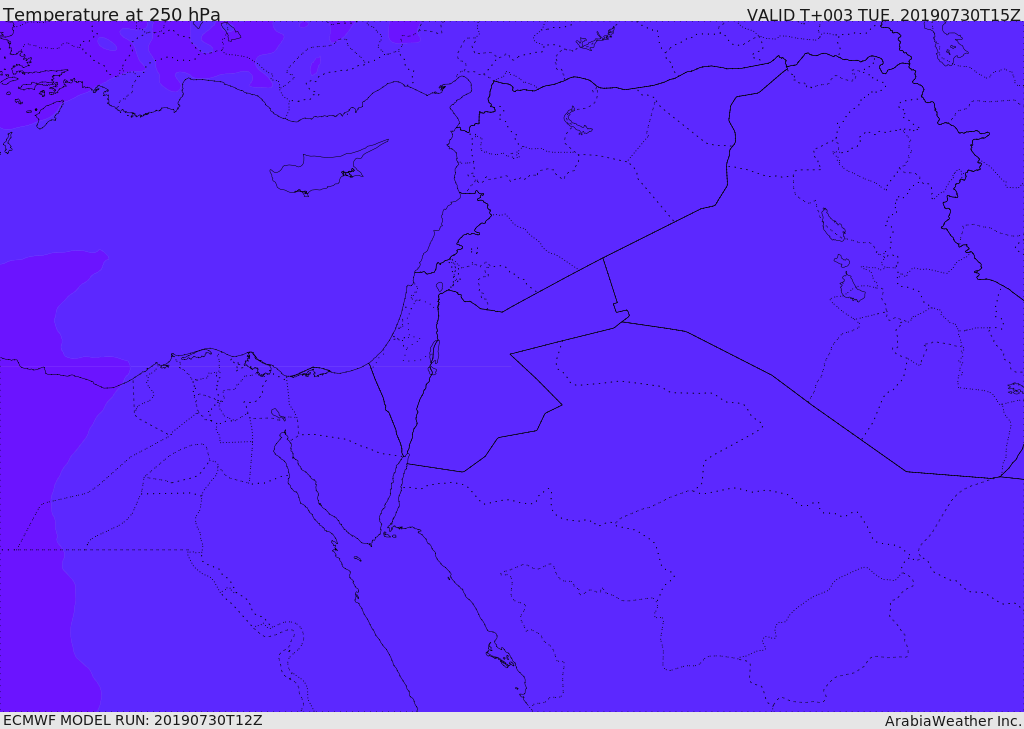This screenshot has width=1024, height=729.
Task: Click the 'ECMWF MODEL RUN: 20190730T12Z' footer text
Action: coord(133,720)
